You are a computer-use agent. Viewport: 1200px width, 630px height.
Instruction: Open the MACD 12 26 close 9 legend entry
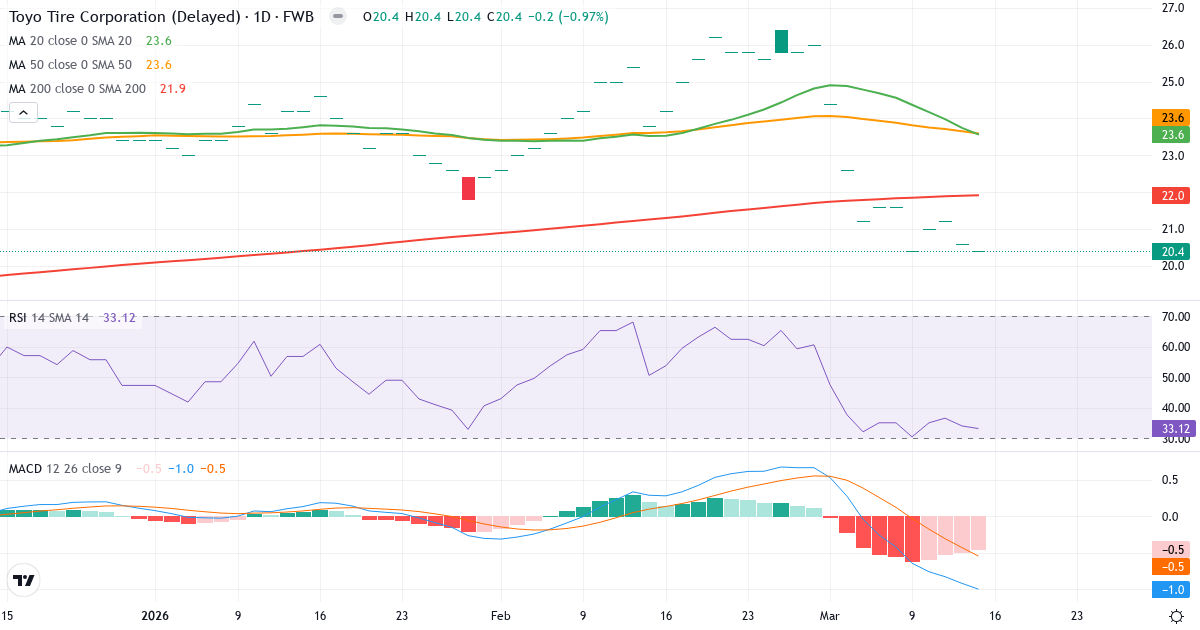click(x=62, y=467)
